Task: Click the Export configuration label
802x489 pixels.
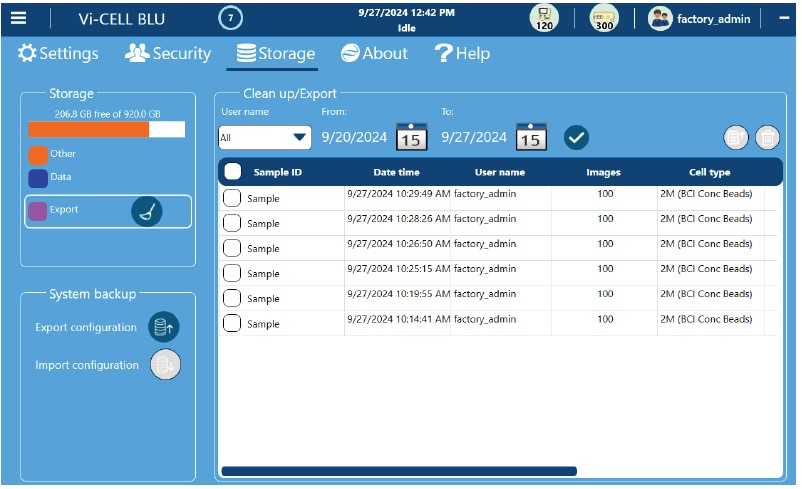Action: click(86, 327)
